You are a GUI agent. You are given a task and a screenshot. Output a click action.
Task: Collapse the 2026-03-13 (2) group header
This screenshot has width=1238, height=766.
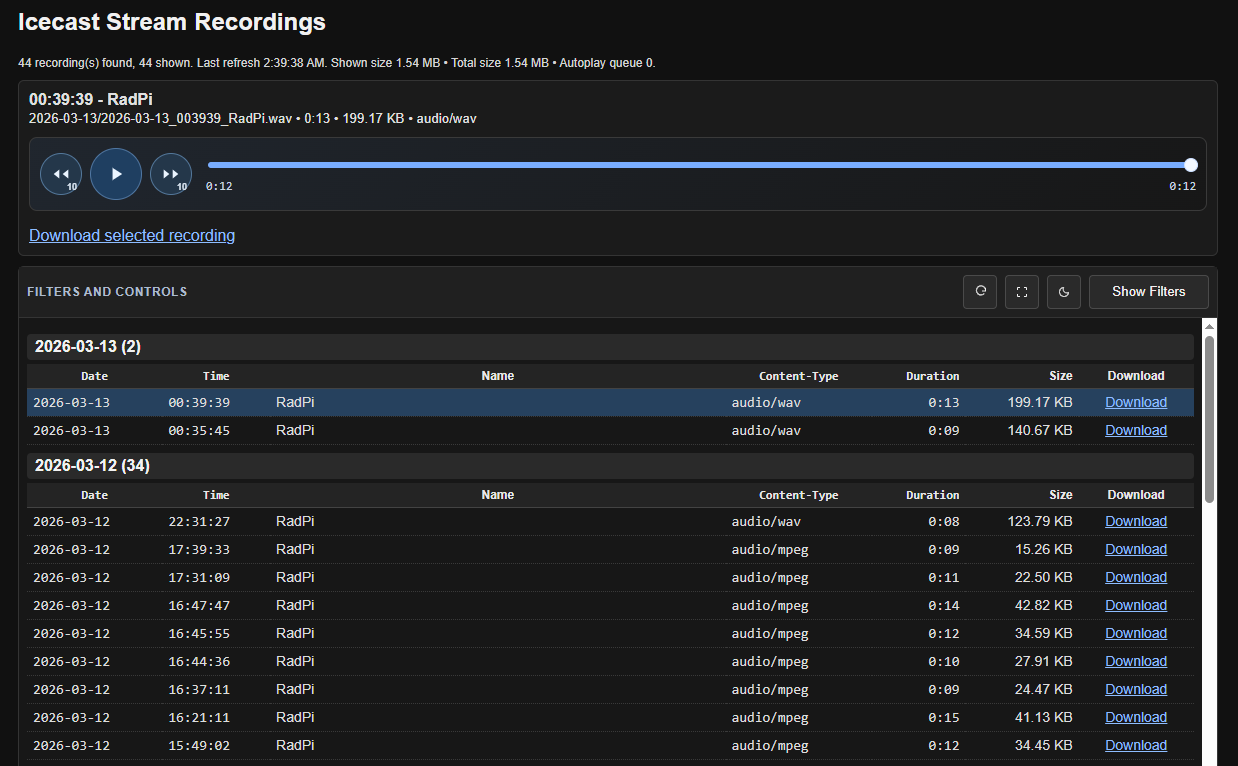pyautogui.click(x=88, y=347)
